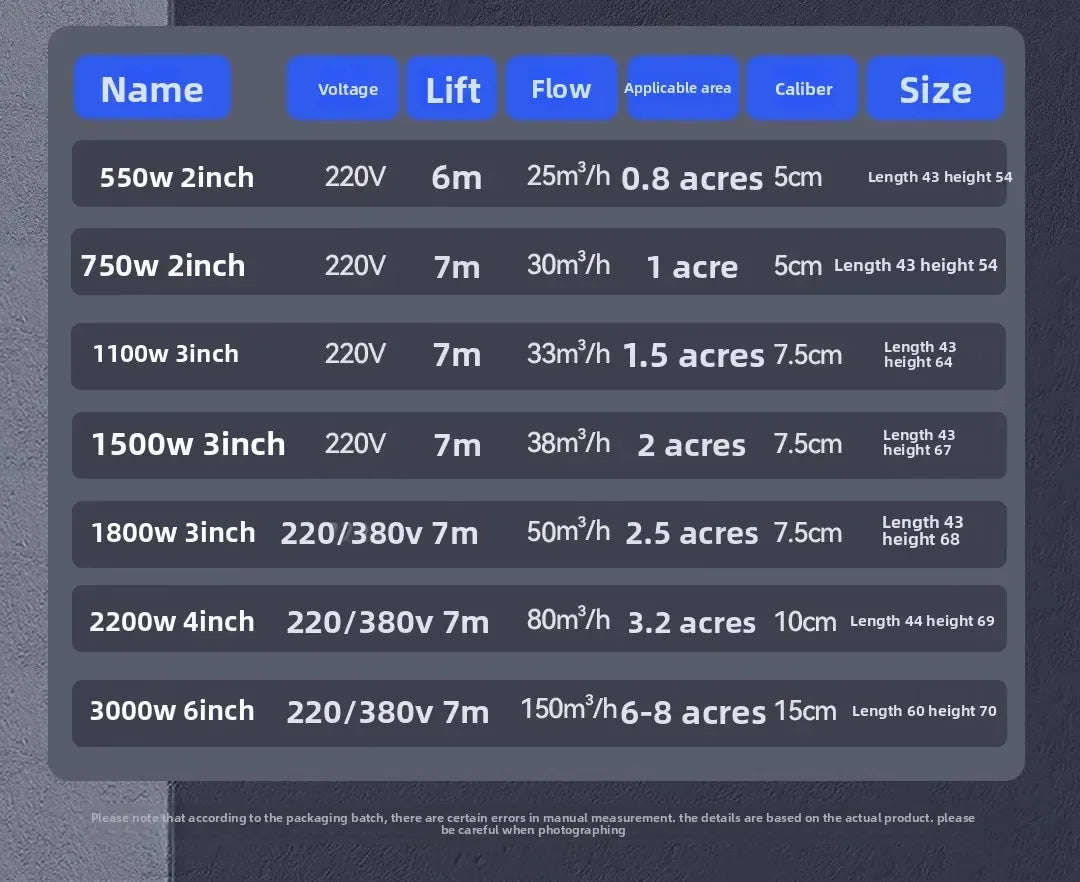Click the 2200w 4inch model name
Image resolution: width=1080 pixels, height=882 pixels.
172,622
